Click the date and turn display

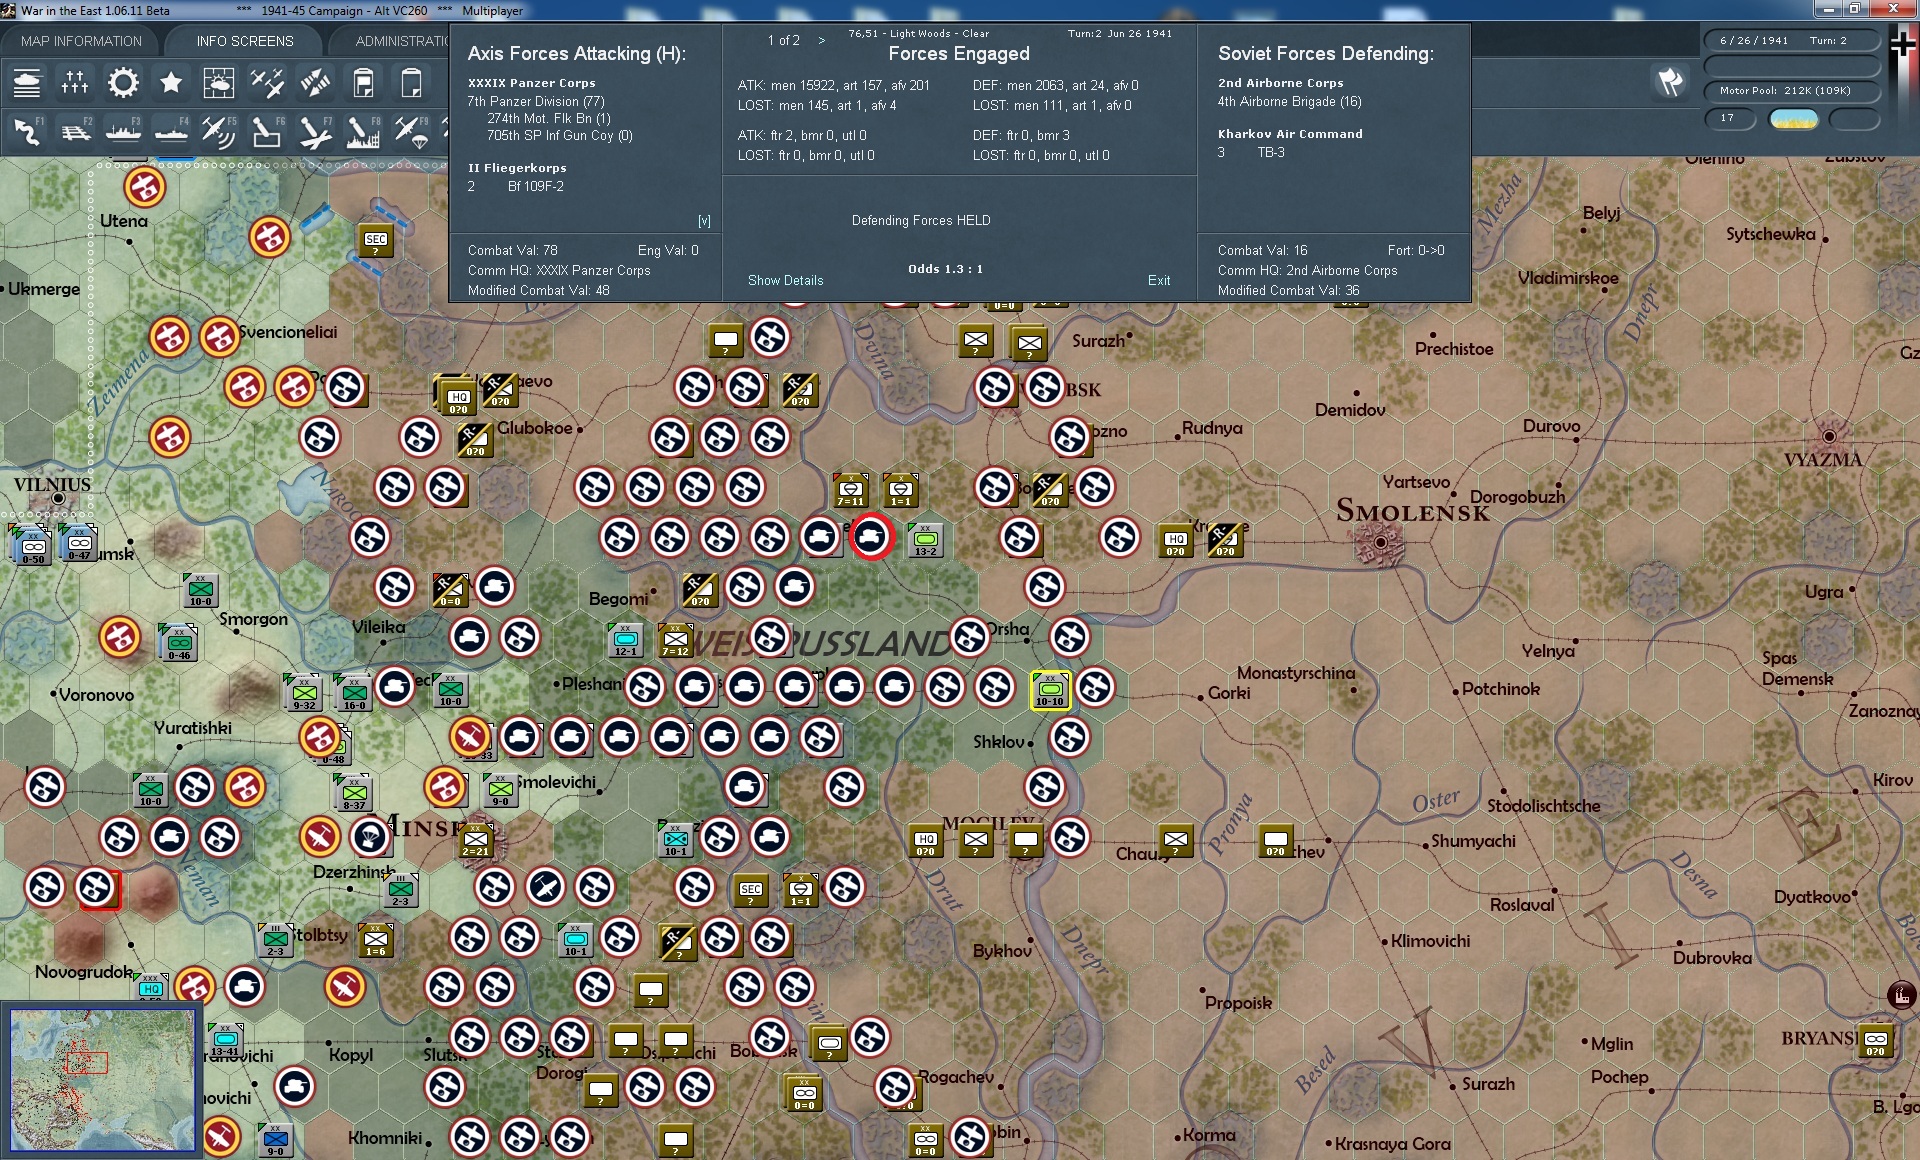tap(1792, 41)
